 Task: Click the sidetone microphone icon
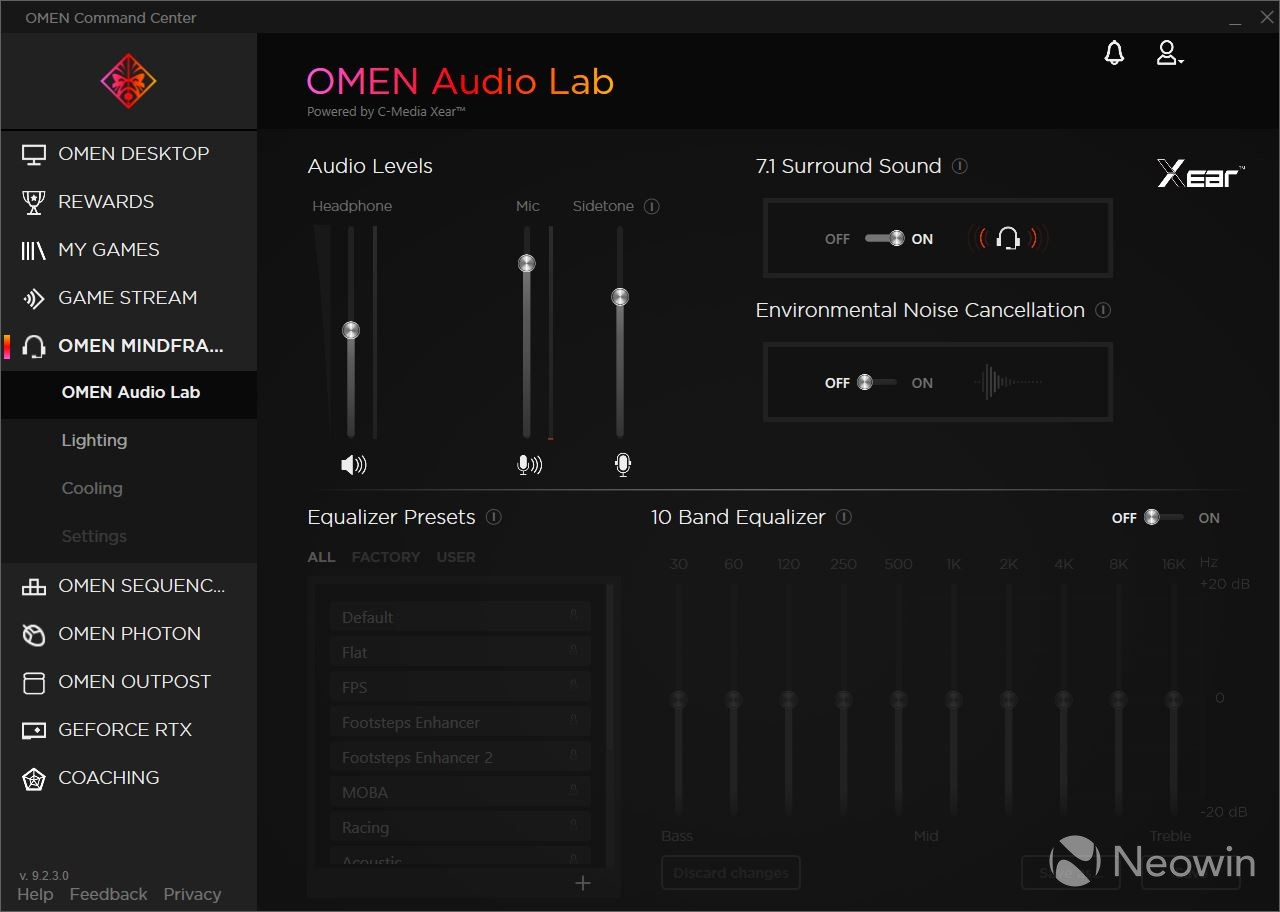point(623,464)
